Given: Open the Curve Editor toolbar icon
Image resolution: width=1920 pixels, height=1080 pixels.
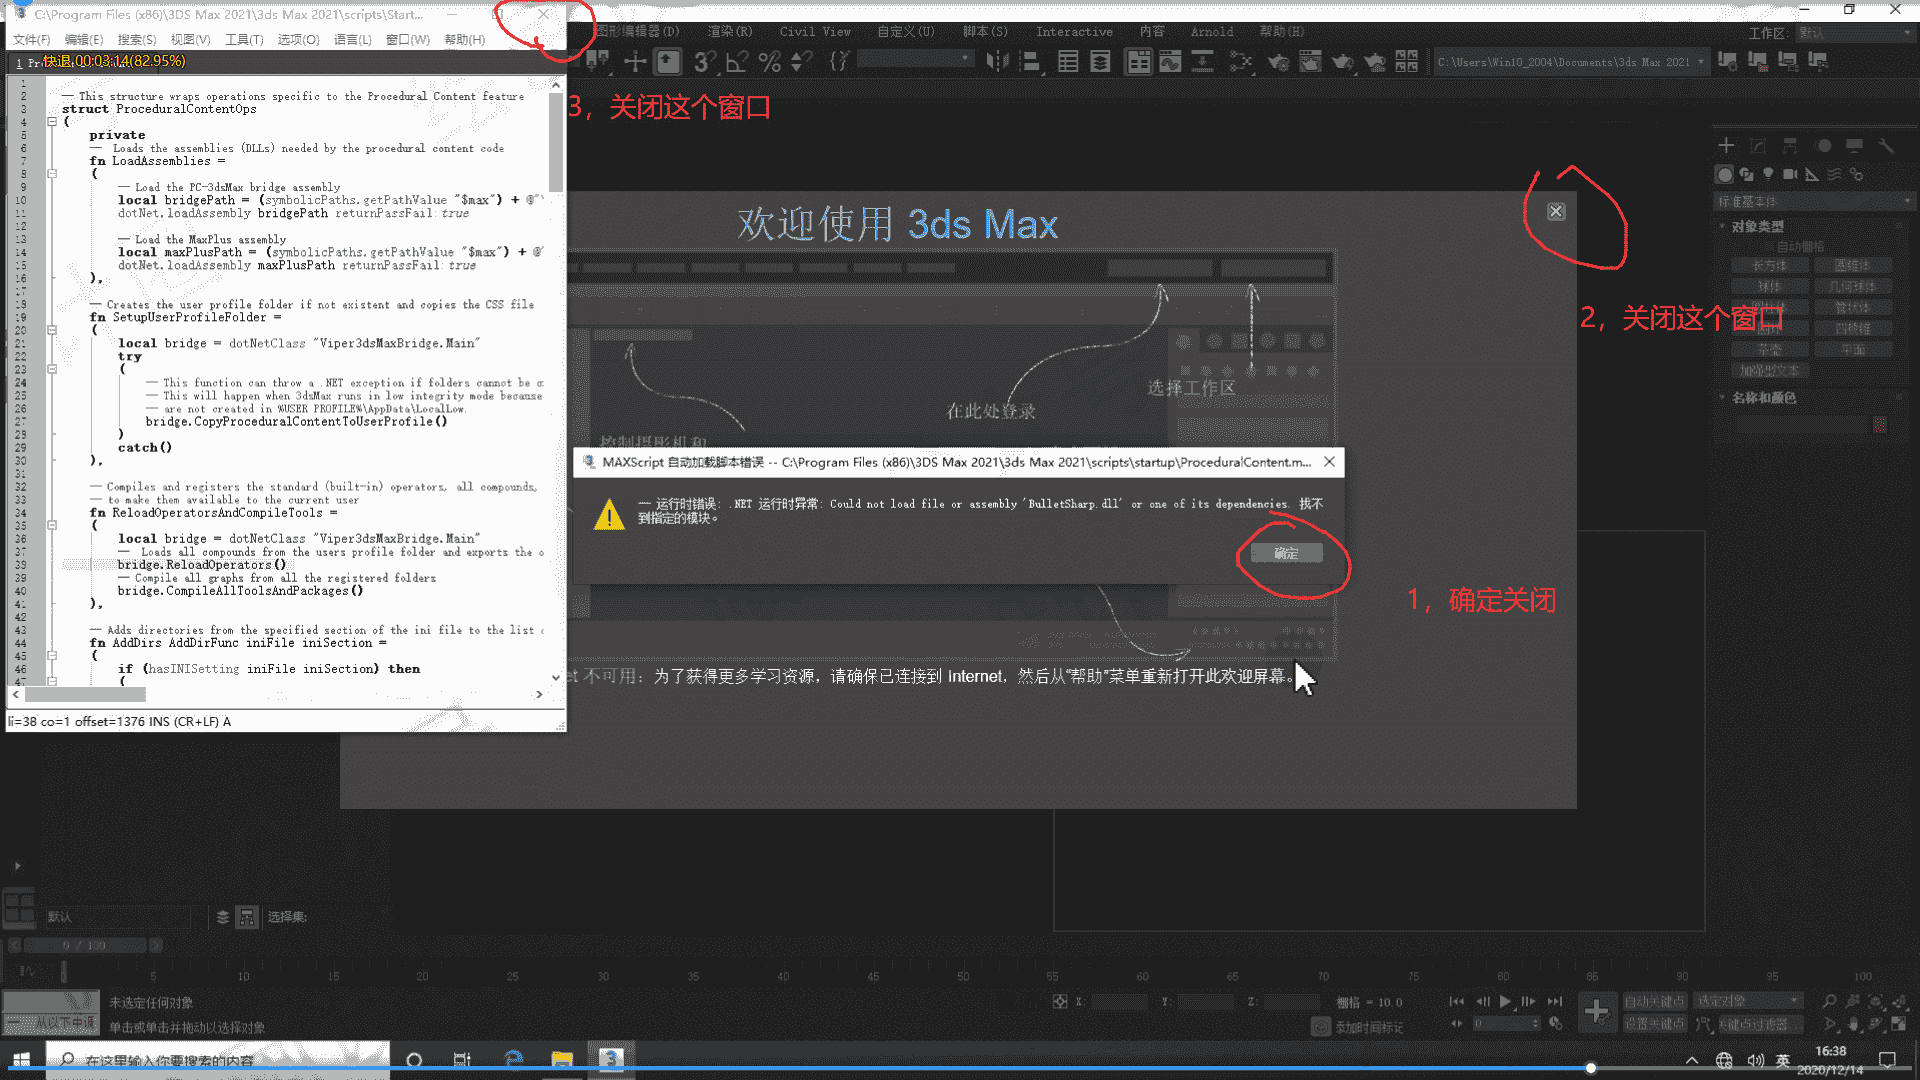Looking at the screenshot, I should point(1170,62).
